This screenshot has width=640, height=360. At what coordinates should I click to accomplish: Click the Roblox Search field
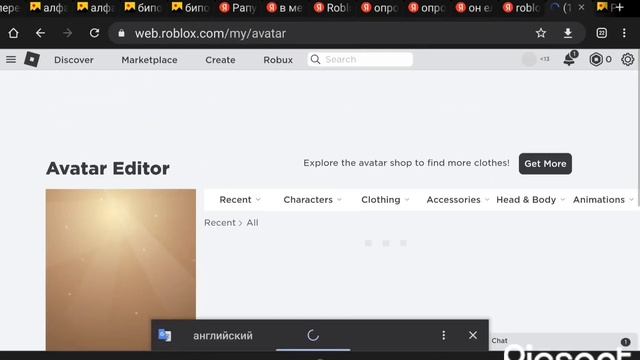360,60
